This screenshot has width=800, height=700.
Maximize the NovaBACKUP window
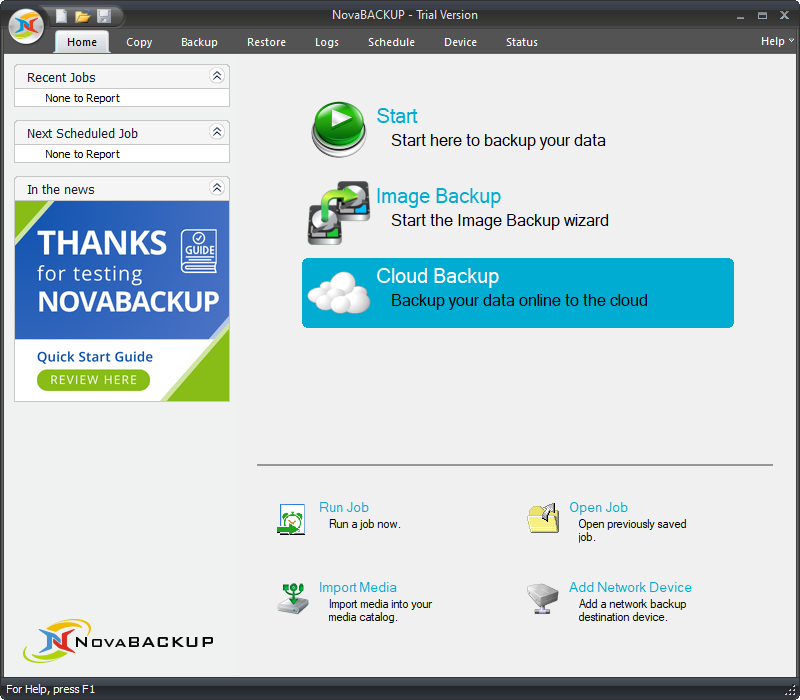coord(762,16)
